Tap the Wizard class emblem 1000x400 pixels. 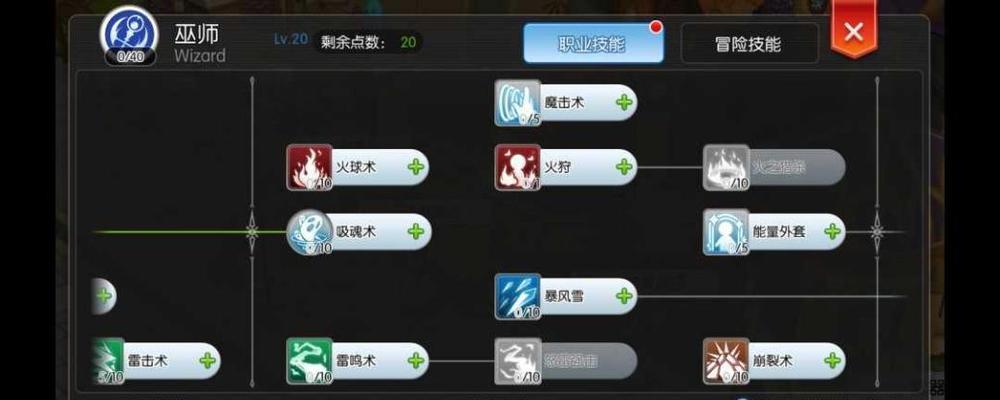point(129,35)
